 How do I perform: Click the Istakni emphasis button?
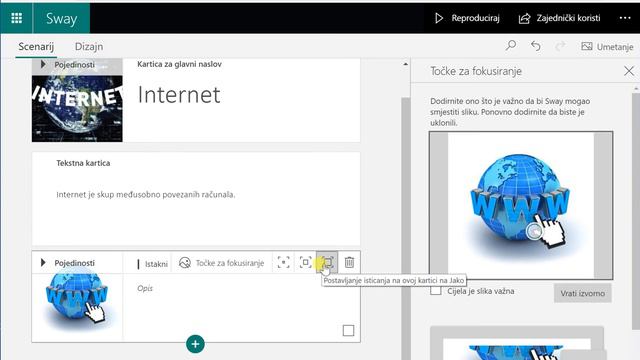152,264
